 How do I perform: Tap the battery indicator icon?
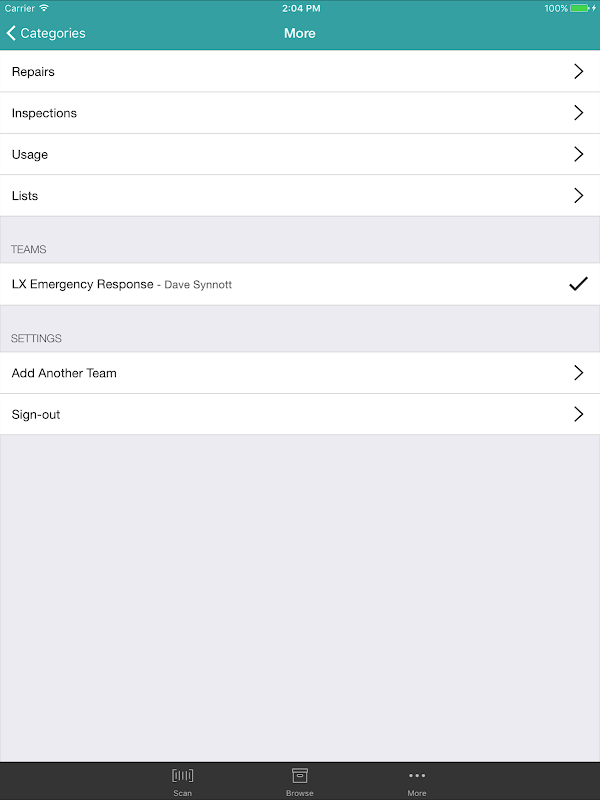point(583,8)
